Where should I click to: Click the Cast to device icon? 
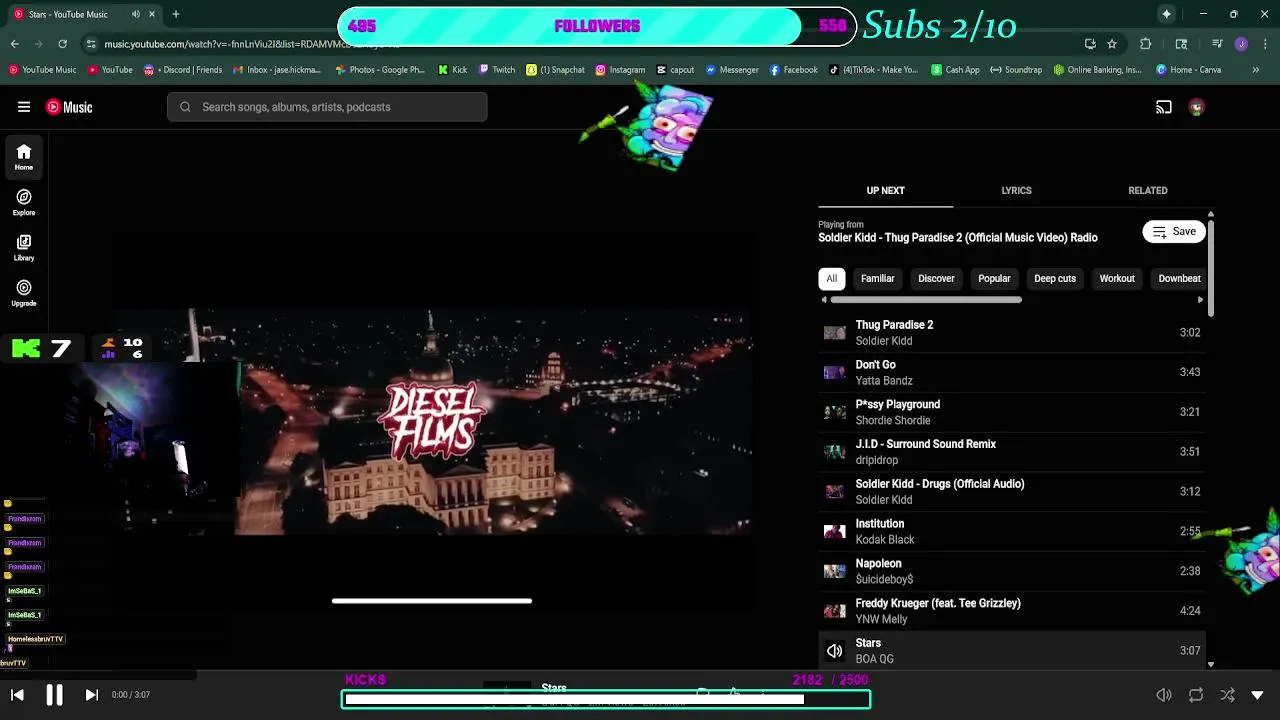[1164, 107]
